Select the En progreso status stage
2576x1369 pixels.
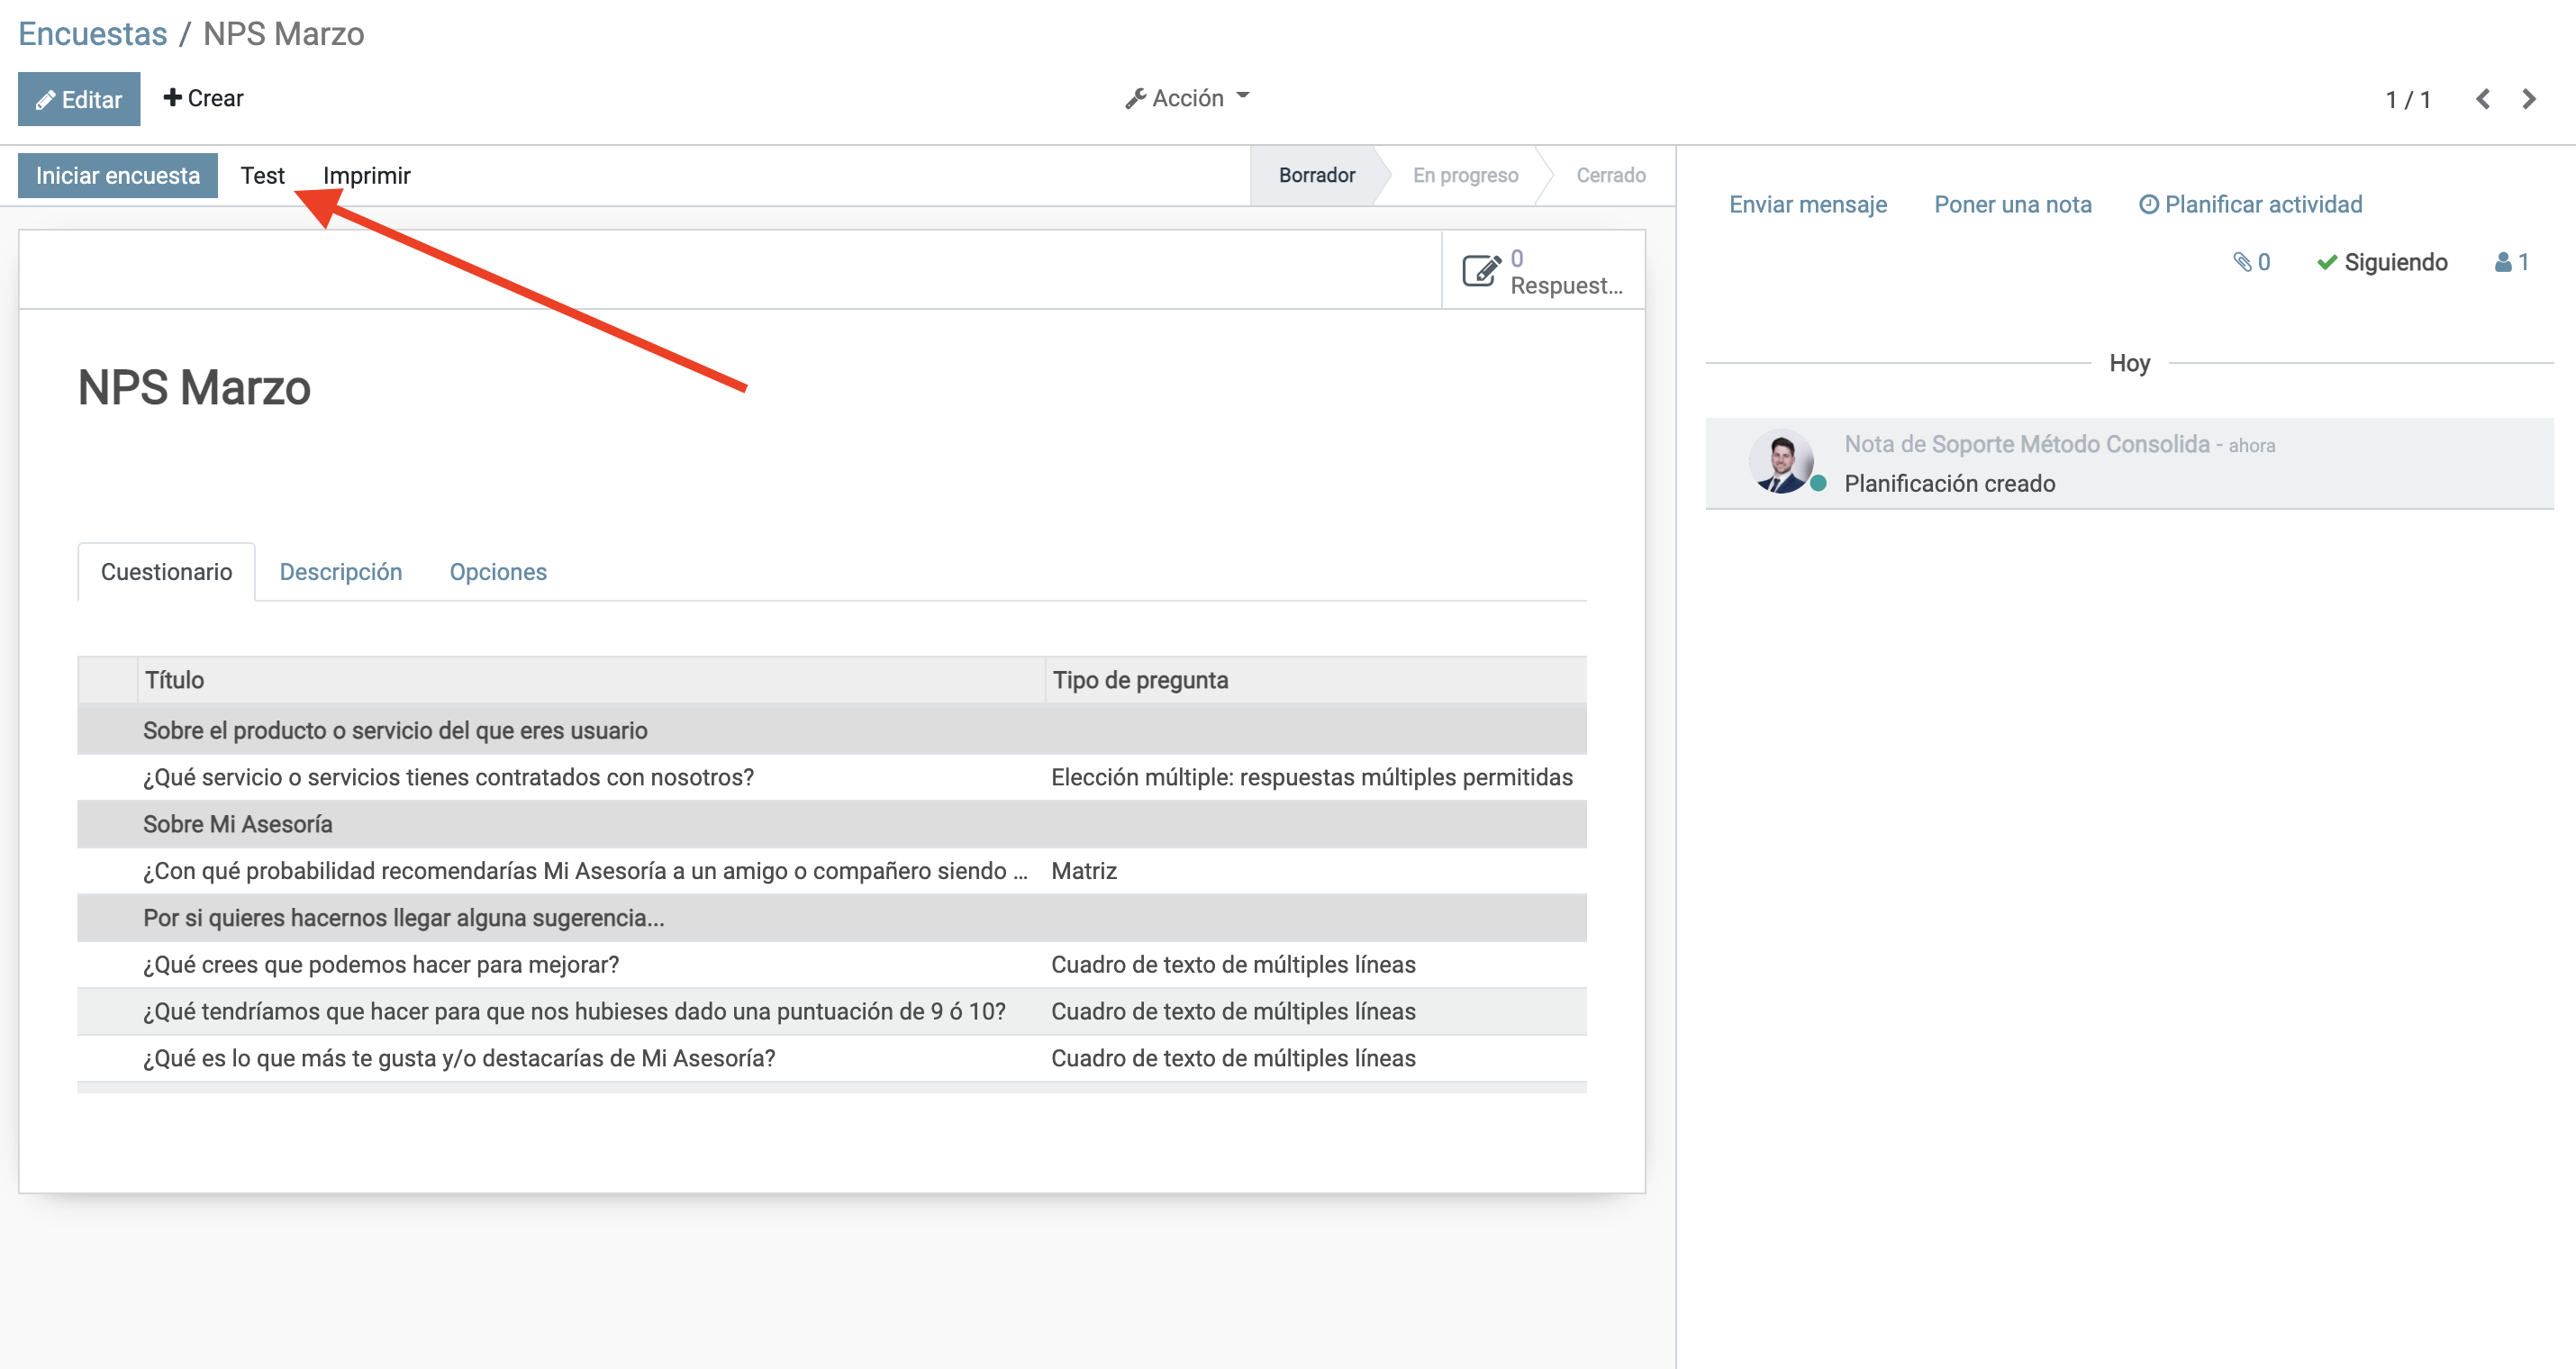(1465, 175)
